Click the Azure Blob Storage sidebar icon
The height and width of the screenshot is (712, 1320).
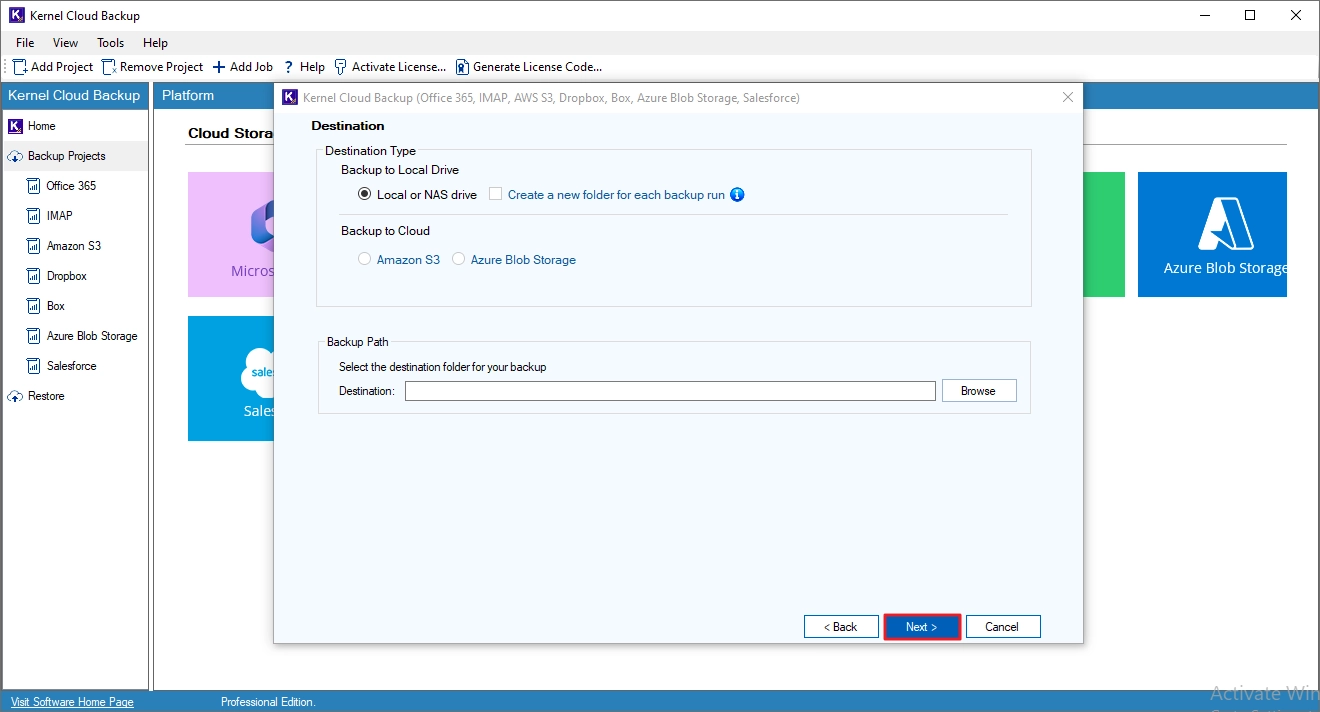[34, 336]
